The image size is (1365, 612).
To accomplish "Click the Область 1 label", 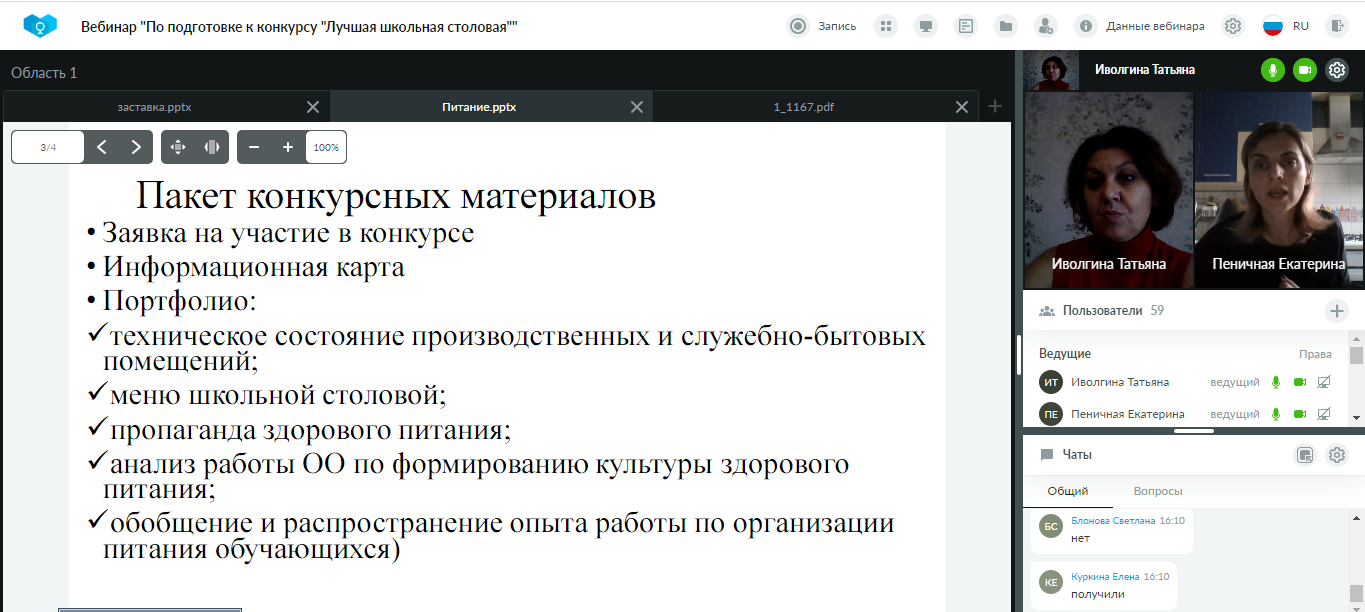I will click(44, 72).
